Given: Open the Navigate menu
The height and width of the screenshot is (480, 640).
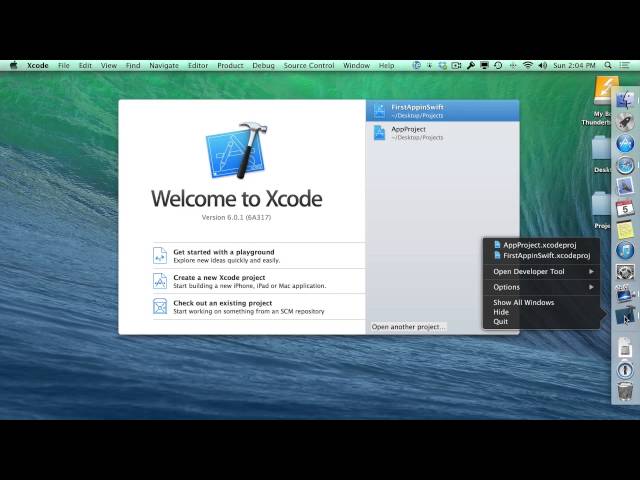Looking at the screenshot, I should (164, 65).
